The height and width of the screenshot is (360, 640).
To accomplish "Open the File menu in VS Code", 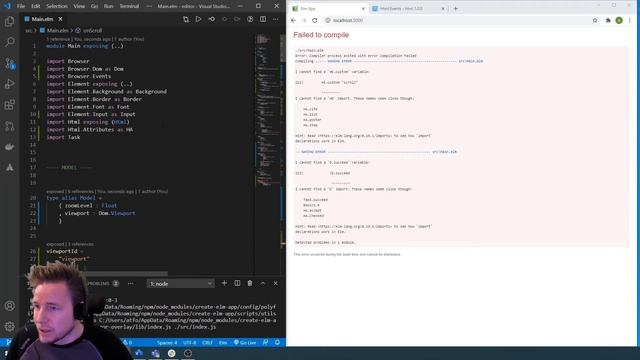I will tap(21, 6).
